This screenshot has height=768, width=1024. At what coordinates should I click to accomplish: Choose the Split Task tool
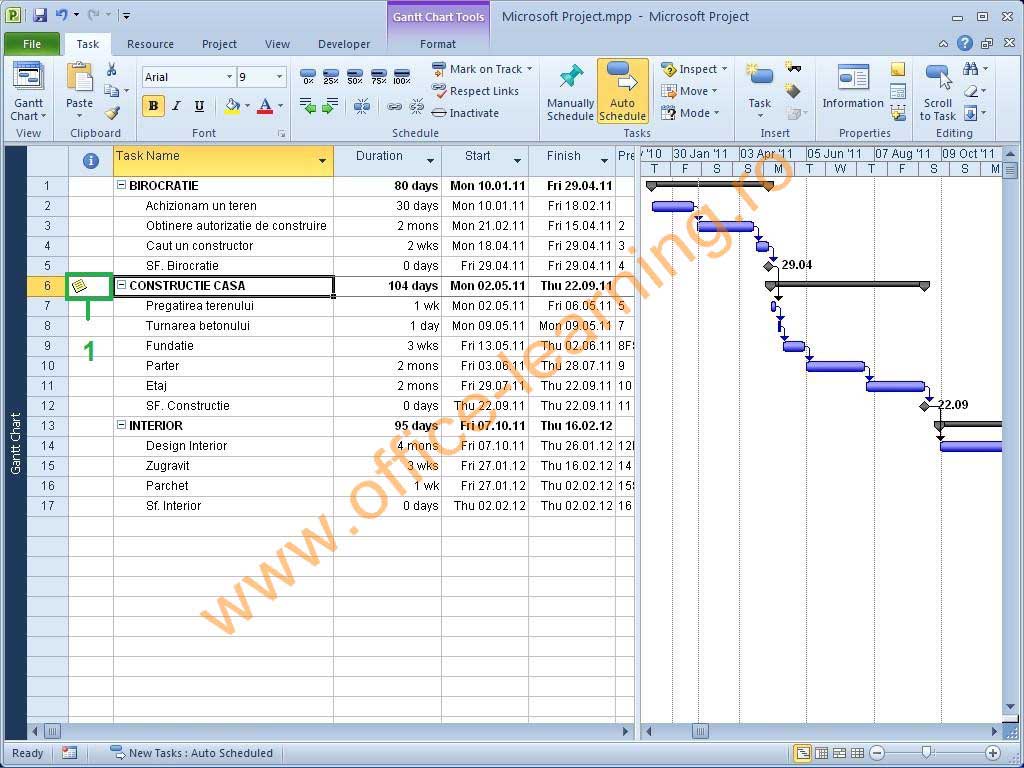tap(362, 105)
